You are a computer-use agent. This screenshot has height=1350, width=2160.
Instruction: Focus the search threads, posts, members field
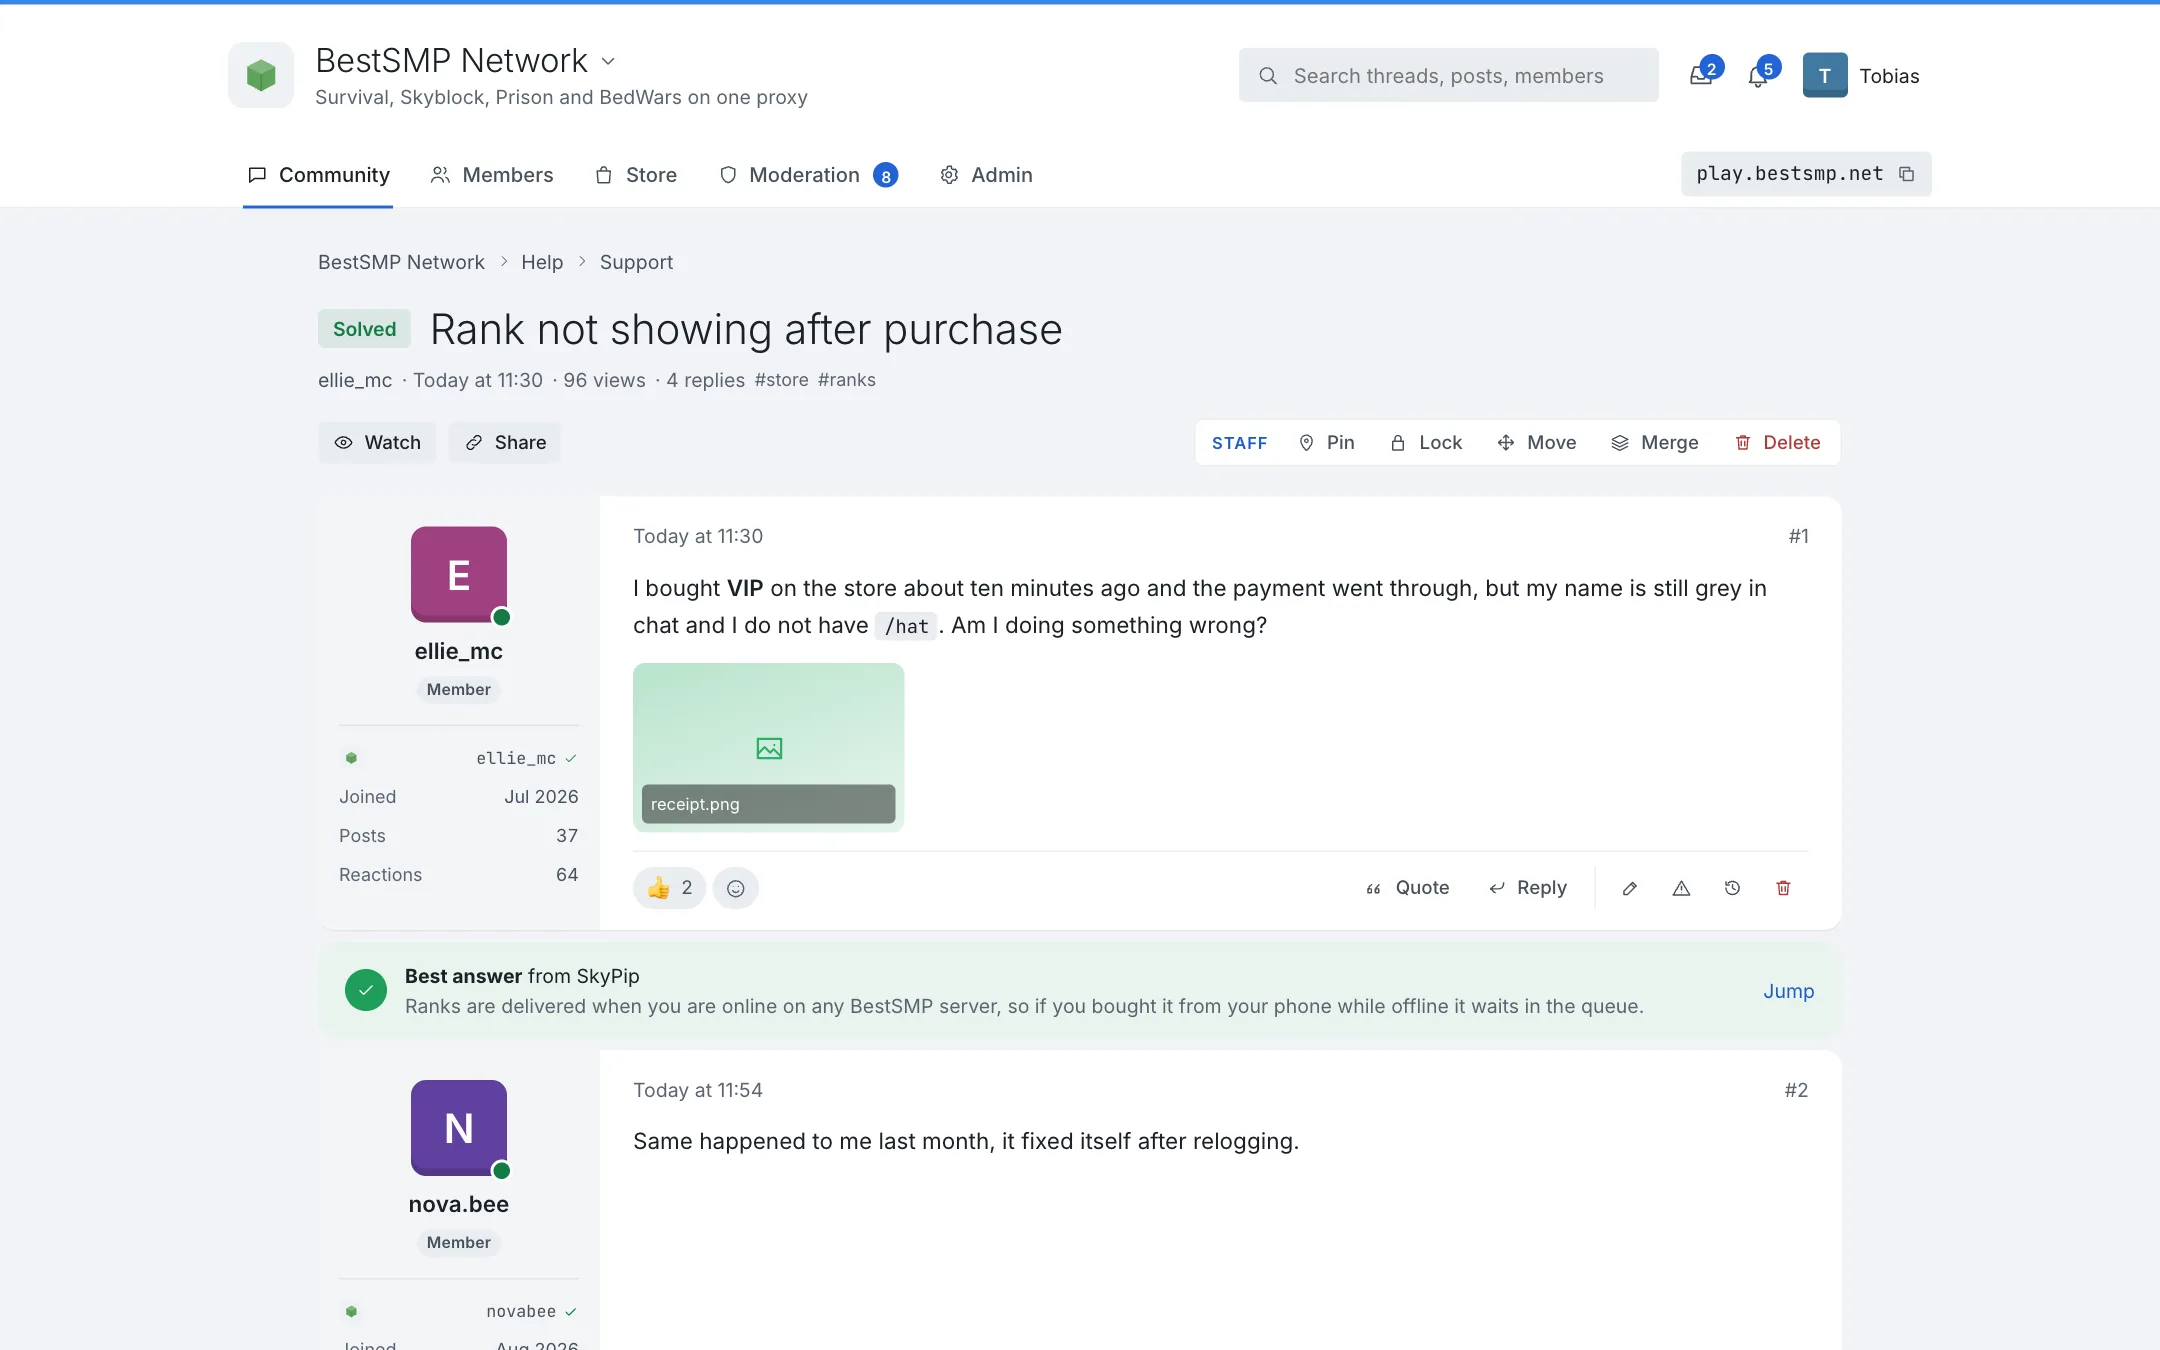[x=1448, y=75]
